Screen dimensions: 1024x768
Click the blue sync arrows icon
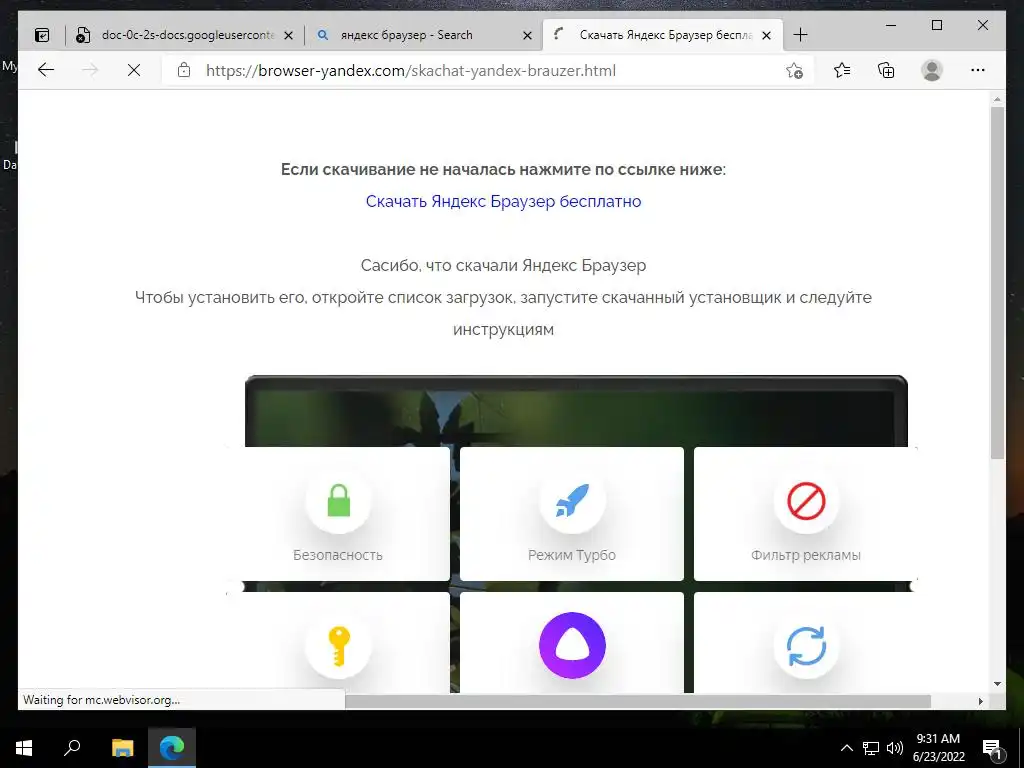[806, 646]
